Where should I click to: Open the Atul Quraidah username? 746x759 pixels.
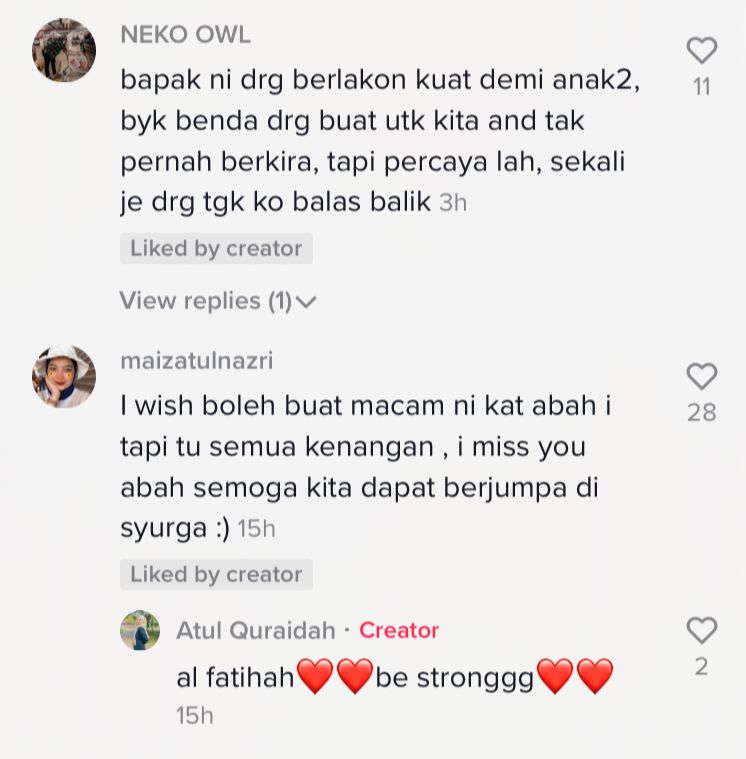point(256,630)
